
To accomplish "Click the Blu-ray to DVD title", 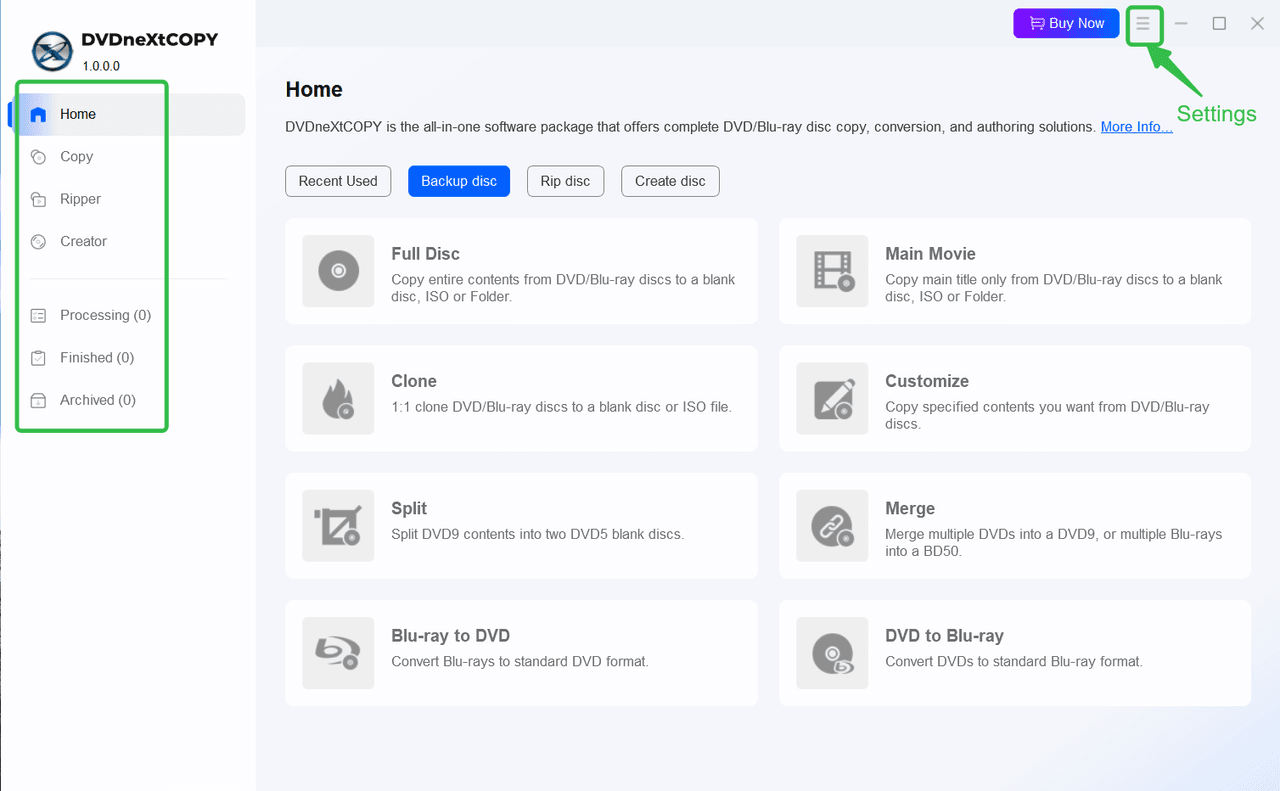I will [x=450, y=636].
